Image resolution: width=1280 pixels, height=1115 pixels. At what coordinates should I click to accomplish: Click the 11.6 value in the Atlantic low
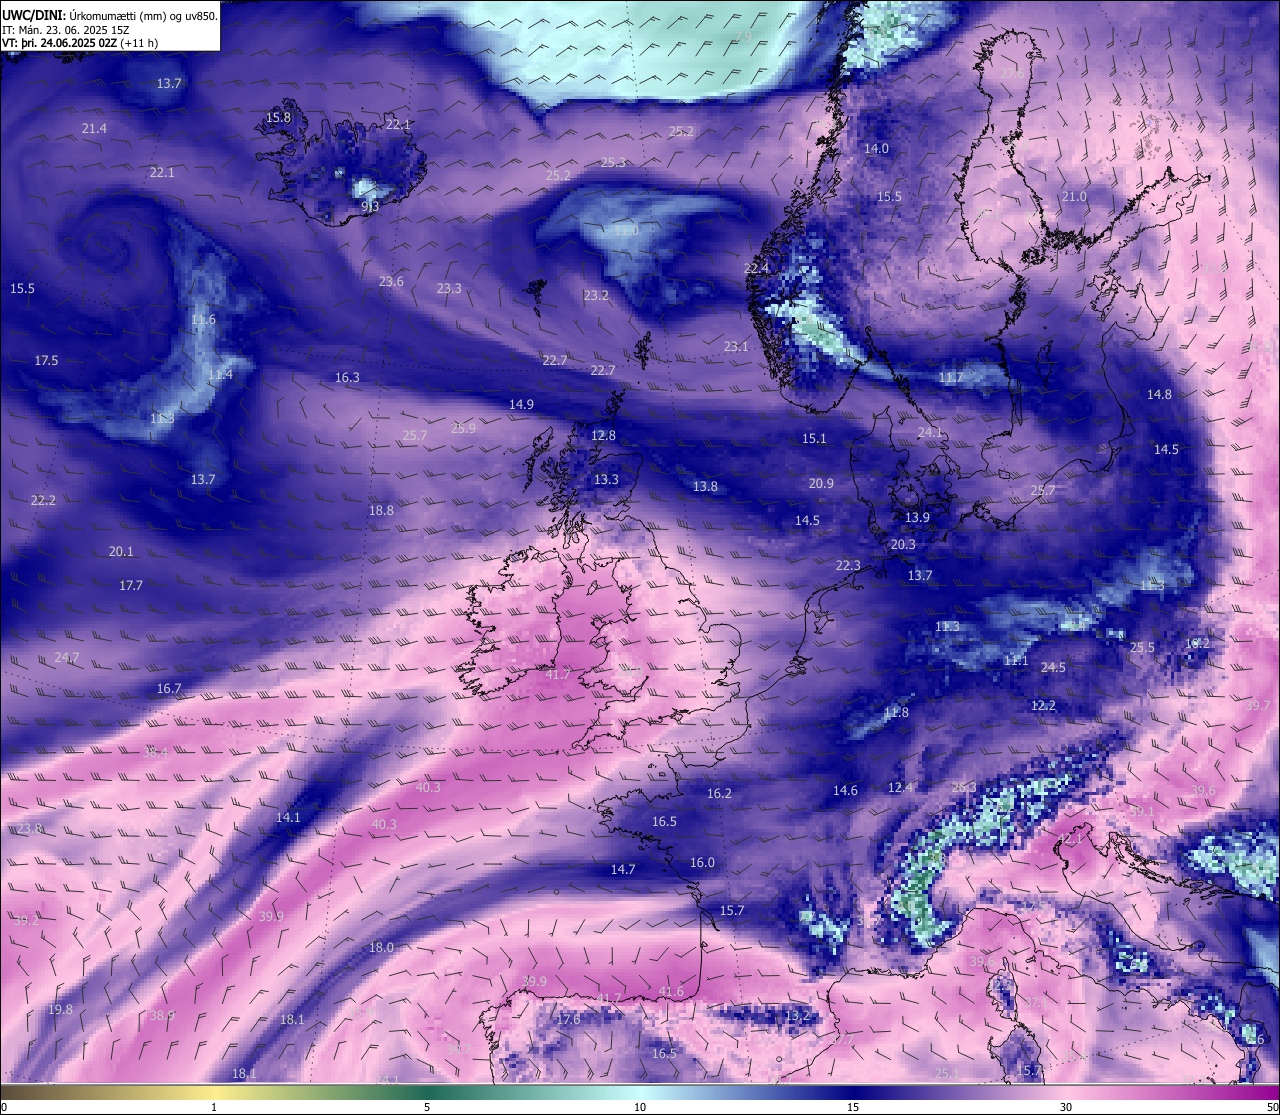pos(203,320)
